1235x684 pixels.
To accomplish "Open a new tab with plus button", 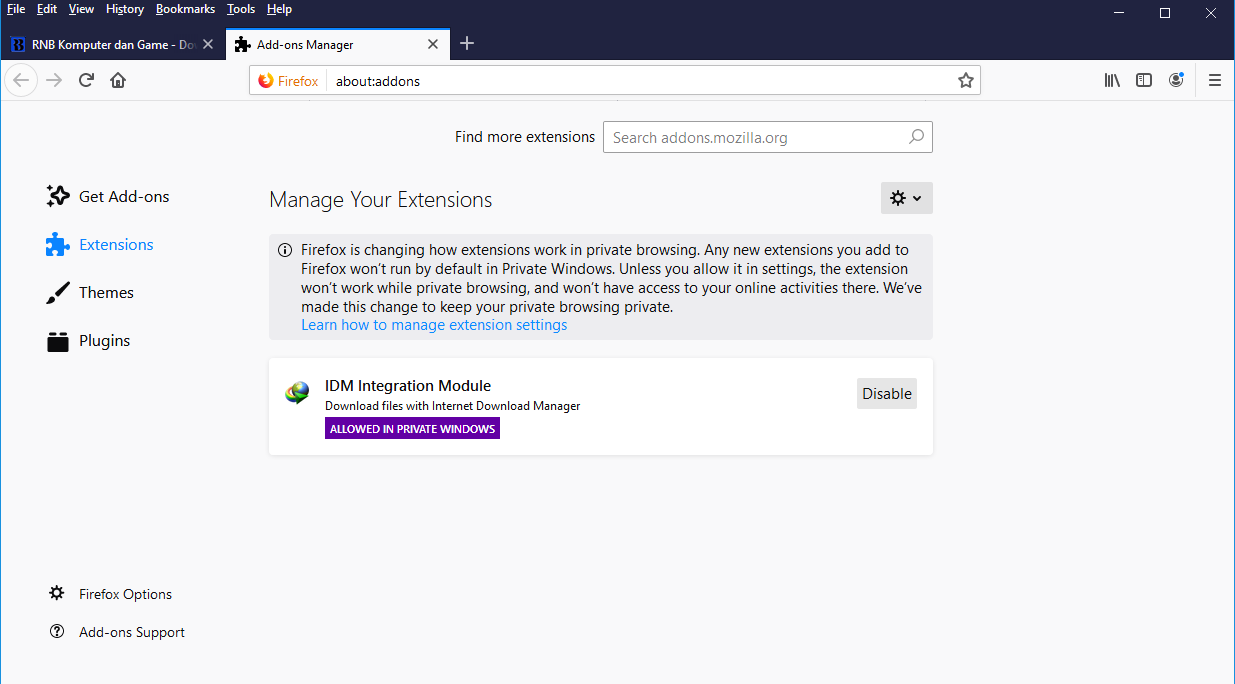I will click(x=467, y=44).
